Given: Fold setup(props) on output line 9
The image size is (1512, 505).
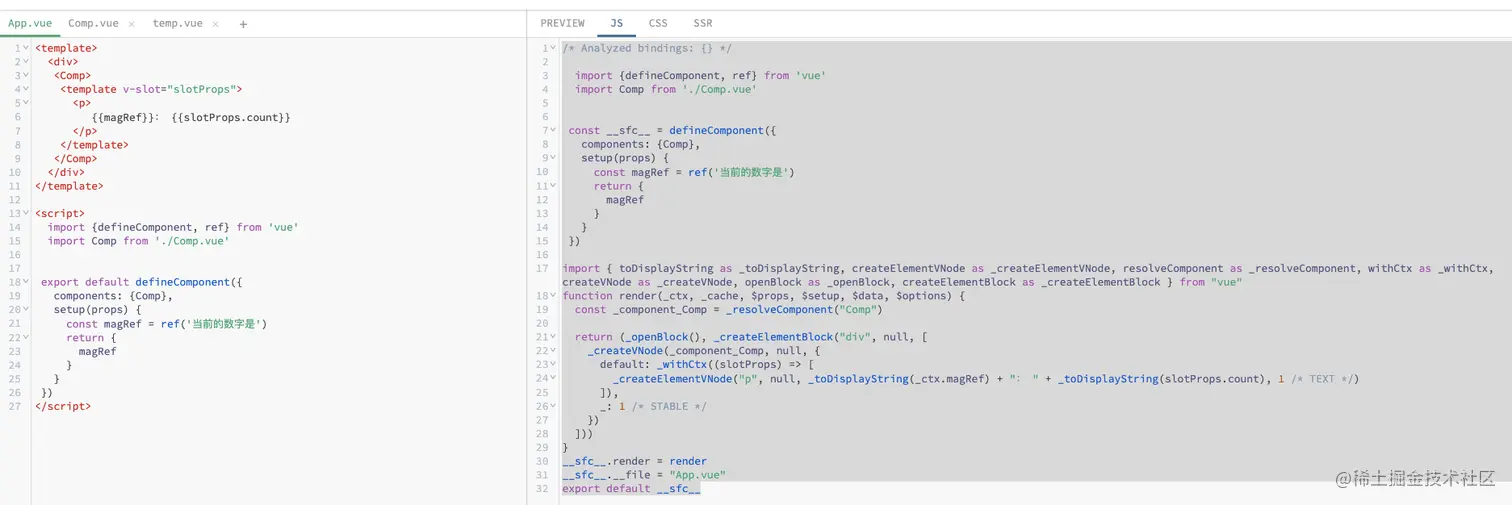Looking at the screenshot, I should (554, 158).
